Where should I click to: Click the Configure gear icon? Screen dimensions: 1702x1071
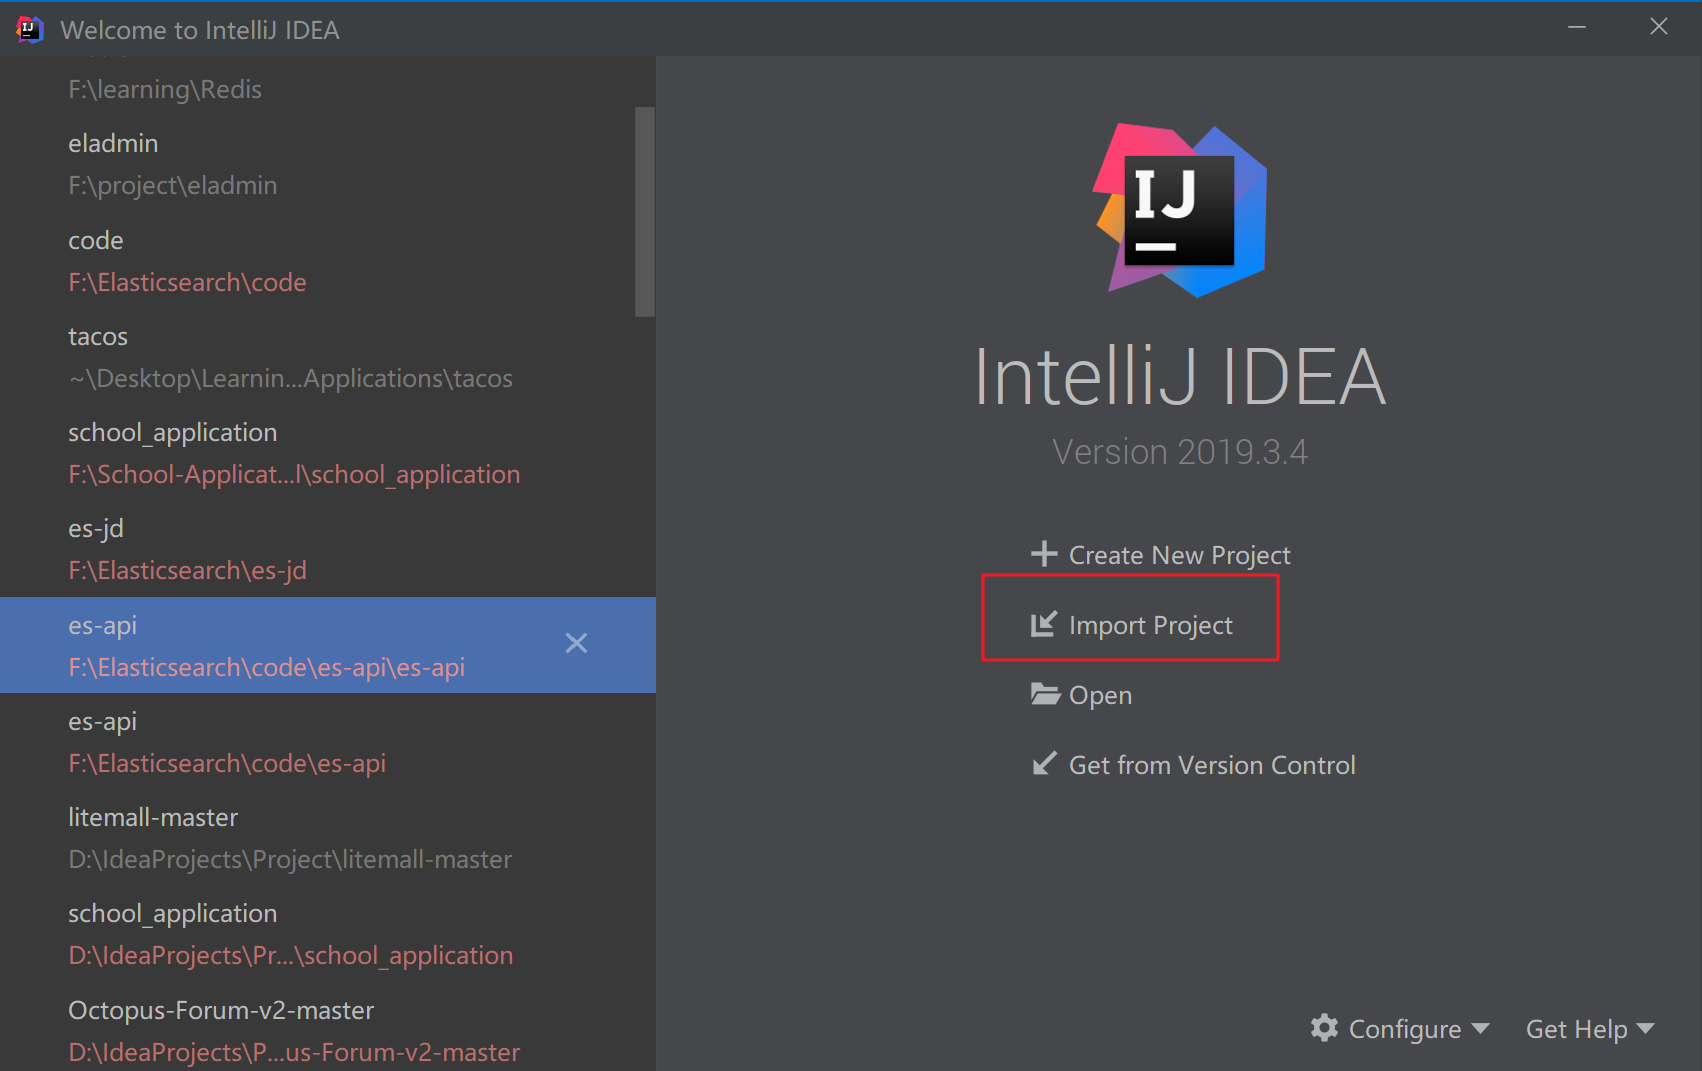[x=1325, y=1028]
